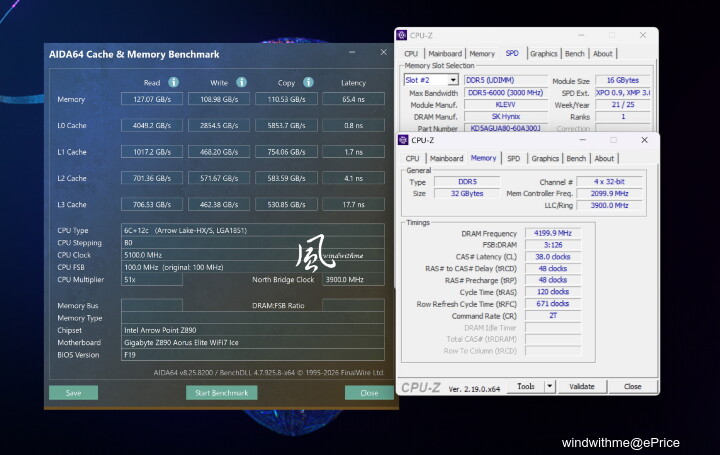Select Mainboard tab in back CPU-Z window
720x455 pixels.
[445, 54]
